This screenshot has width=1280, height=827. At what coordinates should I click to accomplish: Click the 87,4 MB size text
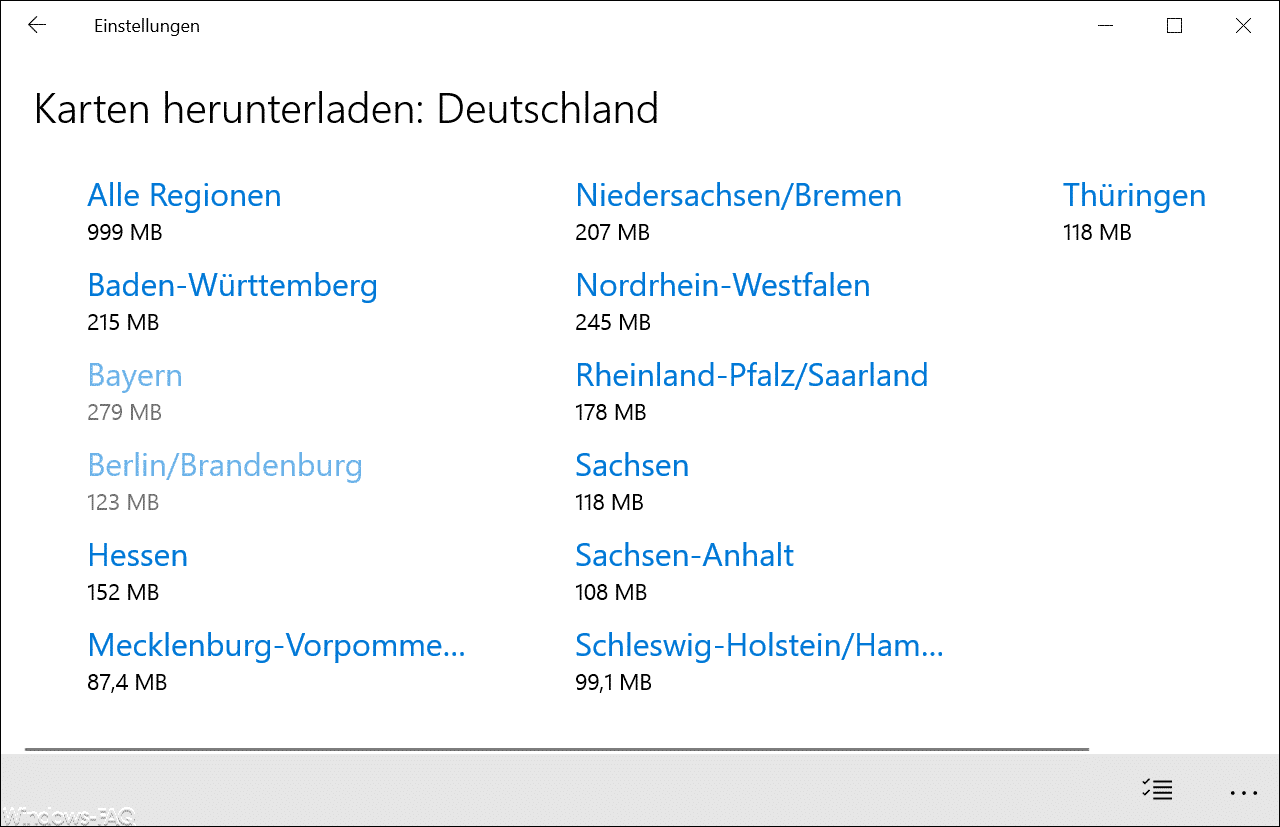[128, 683]
